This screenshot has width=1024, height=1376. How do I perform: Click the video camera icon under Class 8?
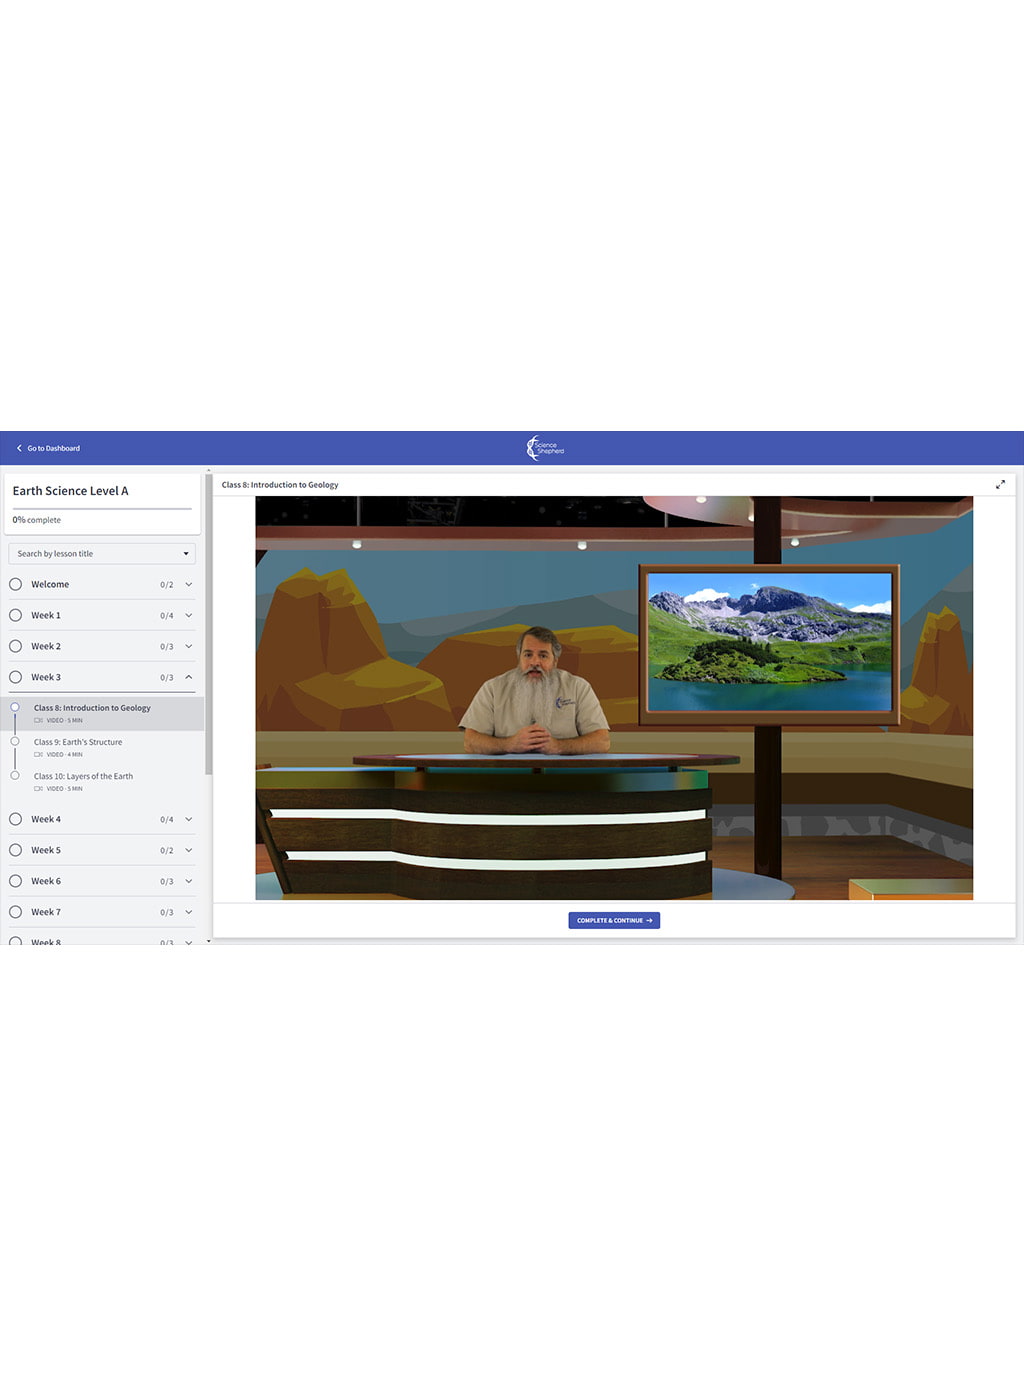tap(37, 720)
